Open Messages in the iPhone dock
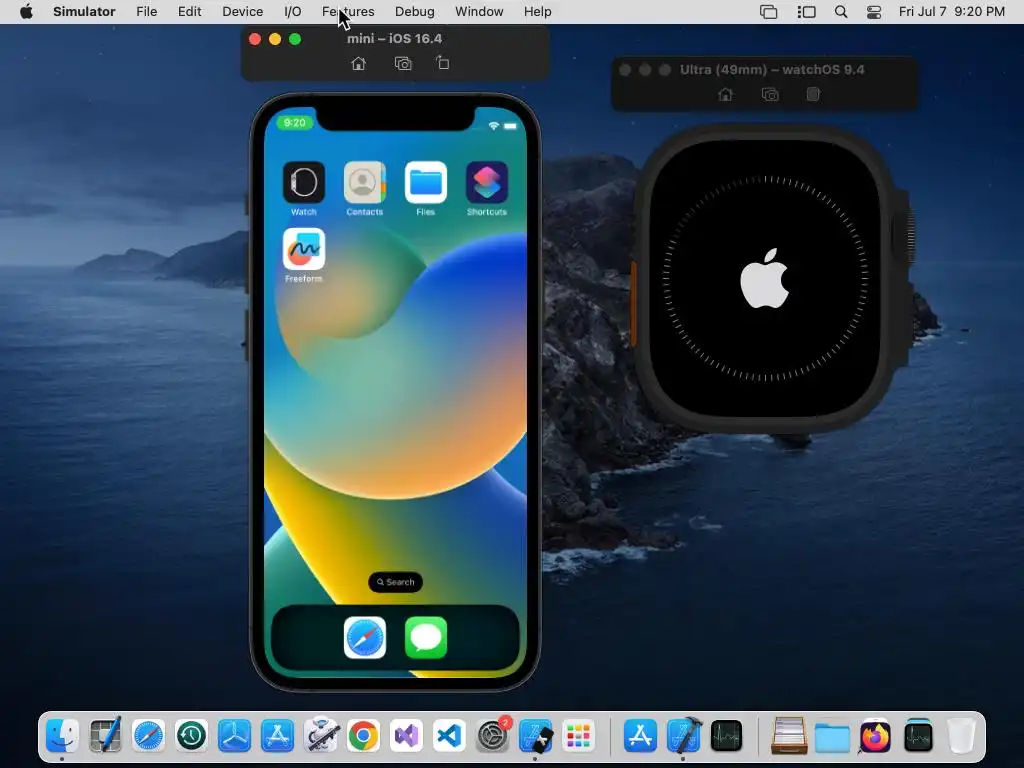Screen dimensions: 1024x768 point(426,637)
